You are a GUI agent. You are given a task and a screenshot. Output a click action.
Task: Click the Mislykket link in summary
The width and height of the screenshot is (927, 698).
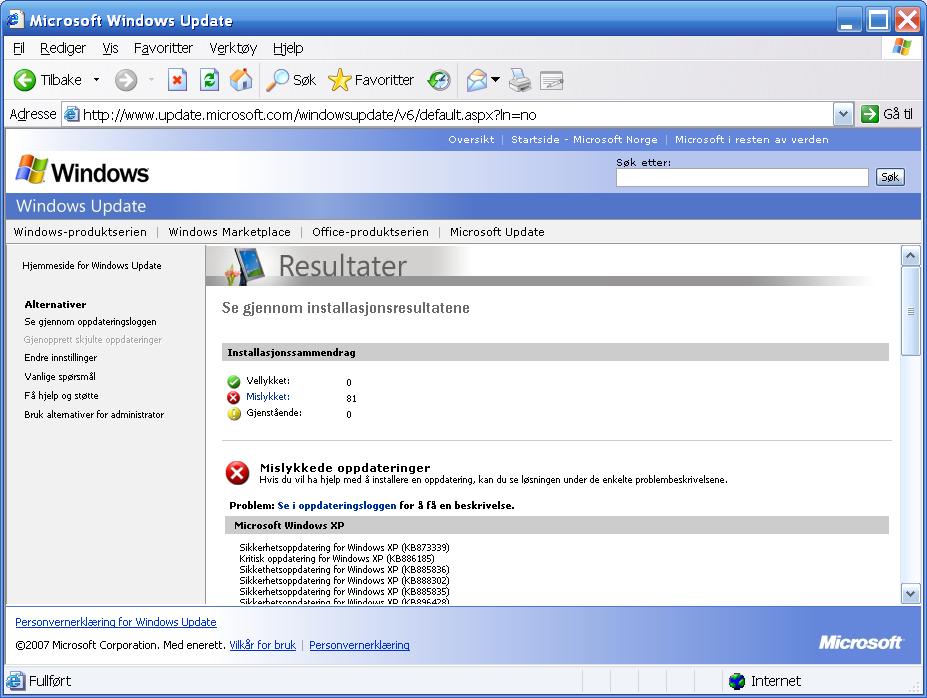point(268,397)
